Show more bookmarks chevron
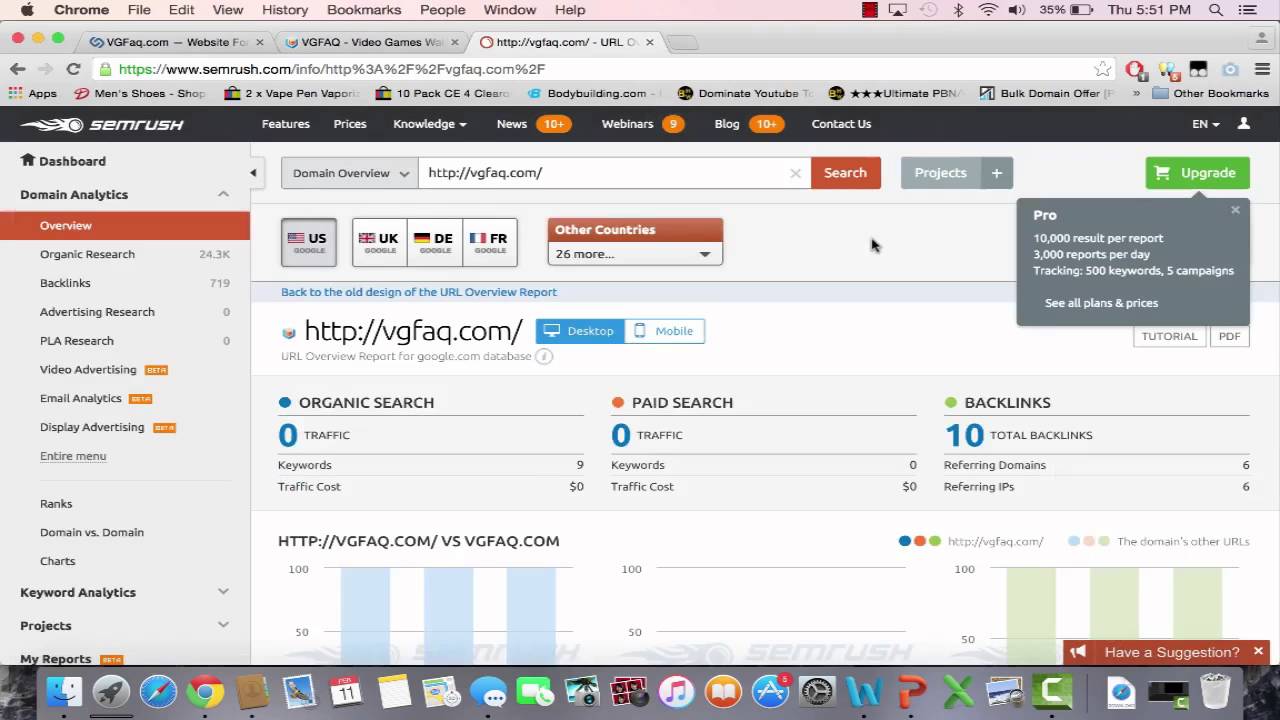 1136,93
